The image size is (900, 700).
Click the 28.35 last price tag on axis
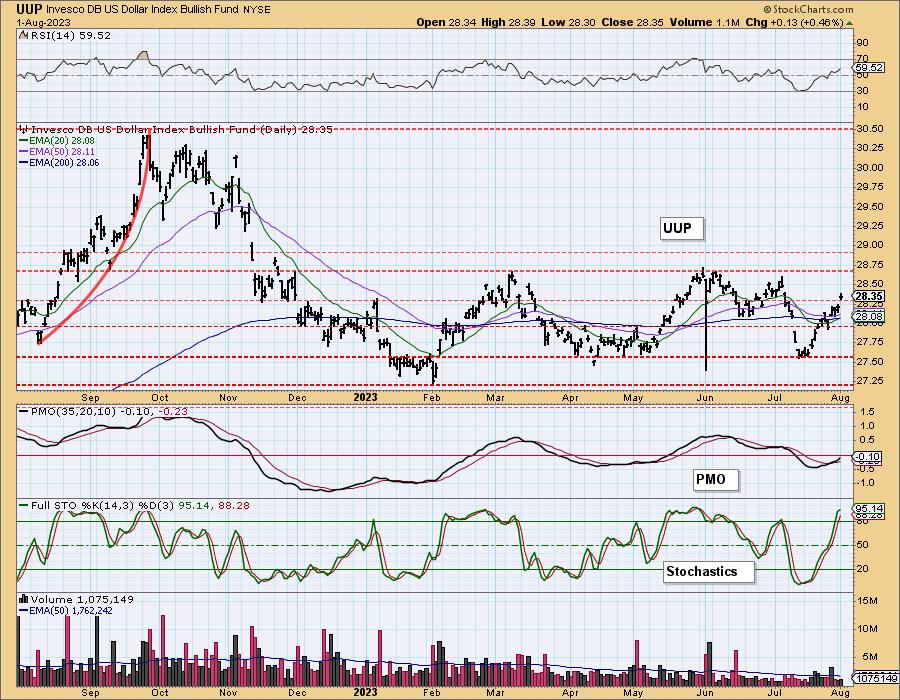tap(868, 296)
